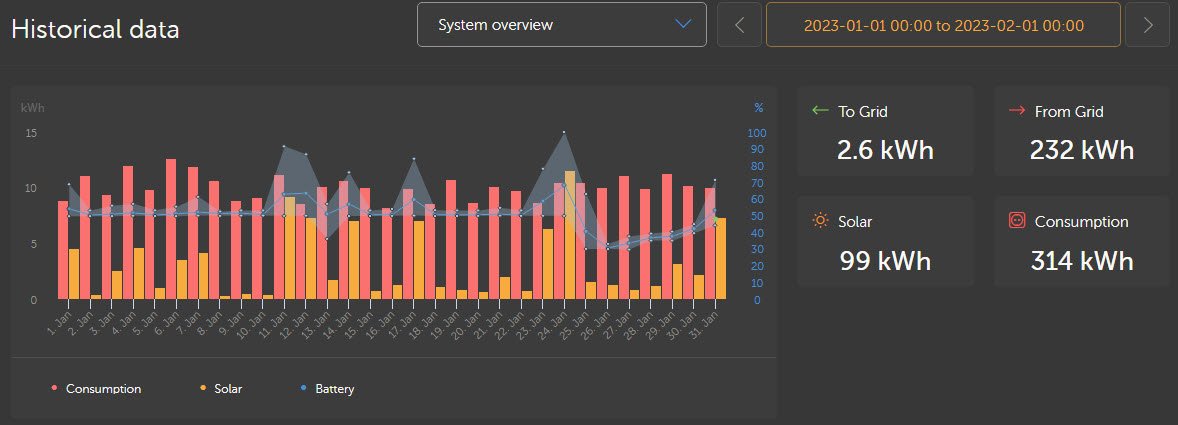Open the date range picker

[943, 25]
